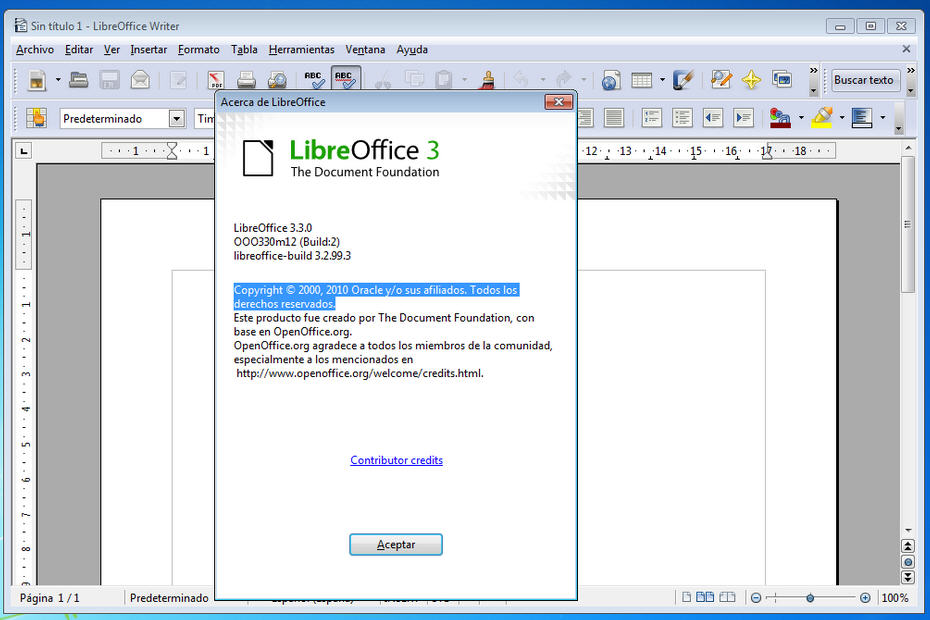
Task: Apply the yellow Highlighting color
Action: coord(822,118)
